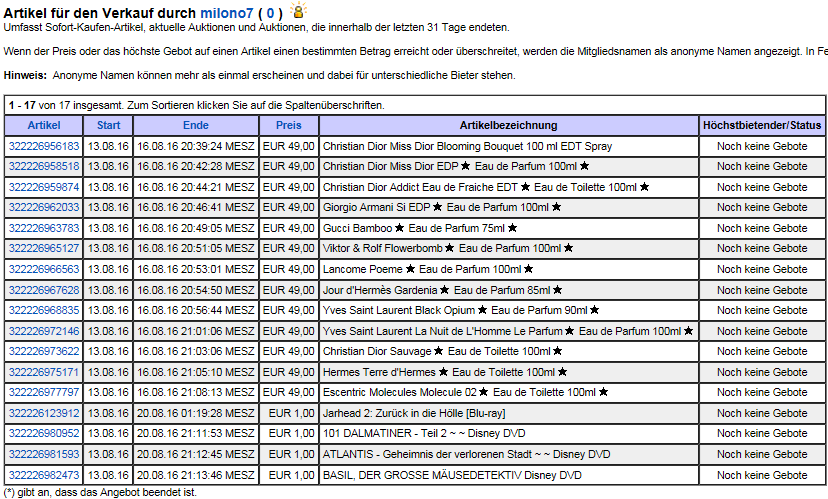Open item 322226966563

click(44, 269)
